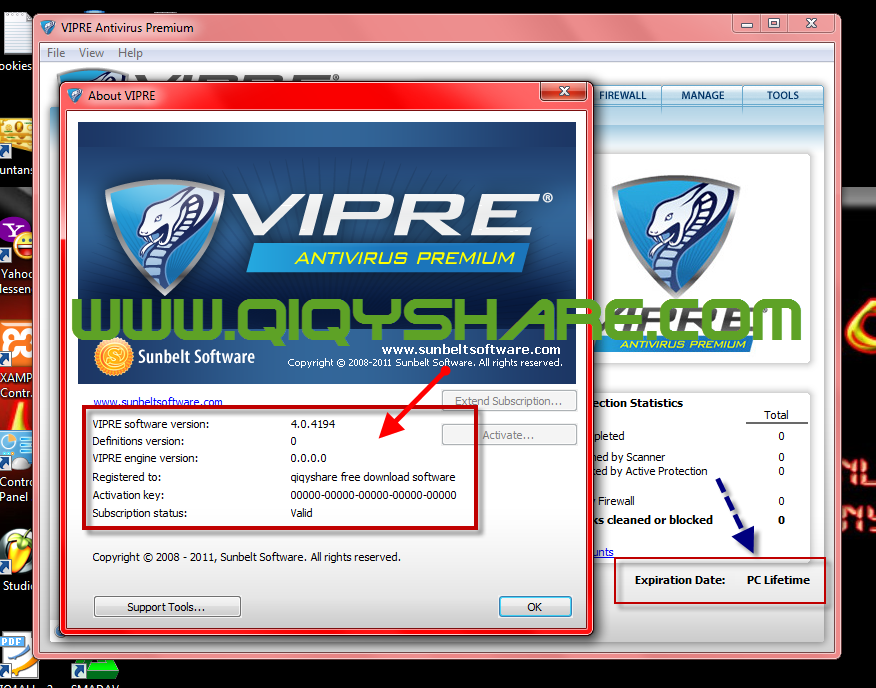Click the 'Total' column header in statistics
The width and height of the screenshot is (876, 688).
point(776,415)
